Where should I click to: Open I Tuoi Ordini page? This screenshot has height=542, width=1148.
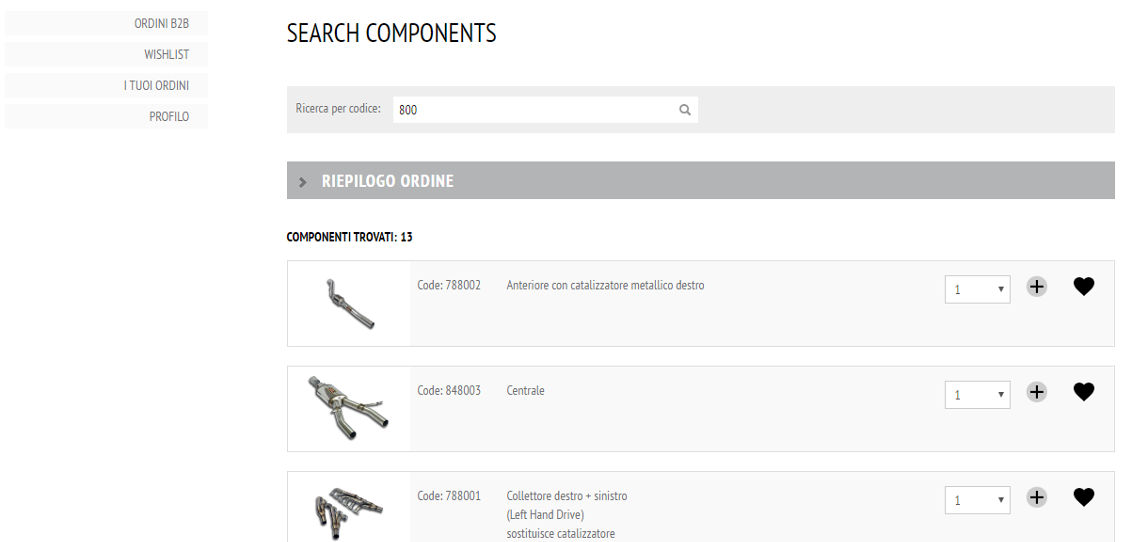pyautogui.click(x=106, y=86)
